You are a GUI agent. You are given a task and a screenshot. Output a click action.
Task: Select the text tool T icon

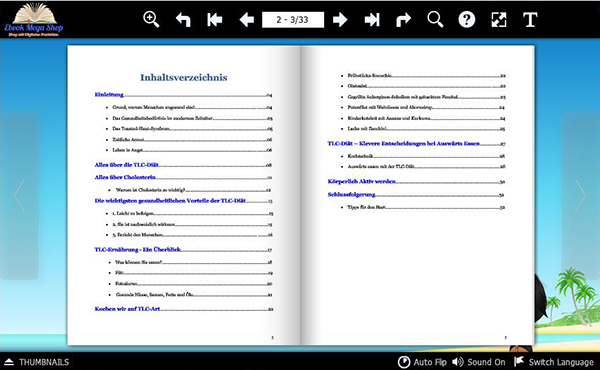tap(530, 20)
